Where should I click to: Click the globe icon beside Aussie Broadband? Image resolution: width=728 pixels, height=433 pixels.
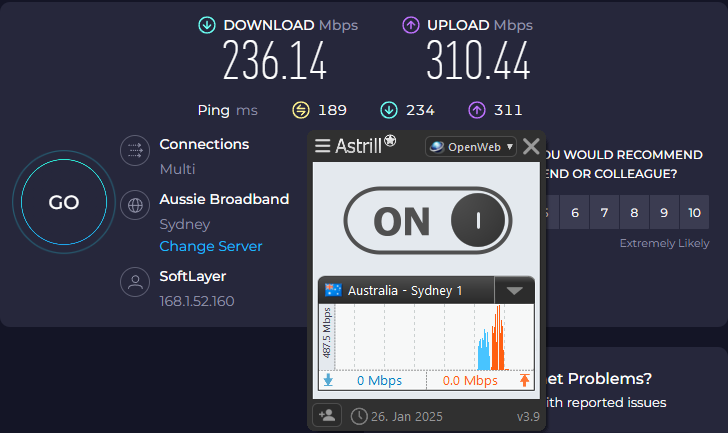(x=135, y=205)
